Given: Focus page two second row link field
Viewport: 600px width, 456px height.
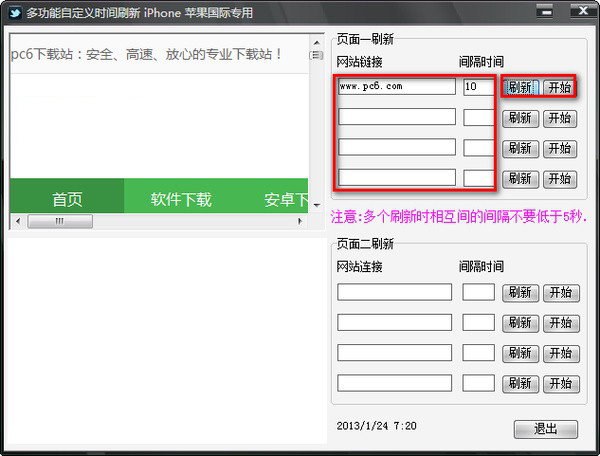Looking at the screenshot, I should [395, 322].
